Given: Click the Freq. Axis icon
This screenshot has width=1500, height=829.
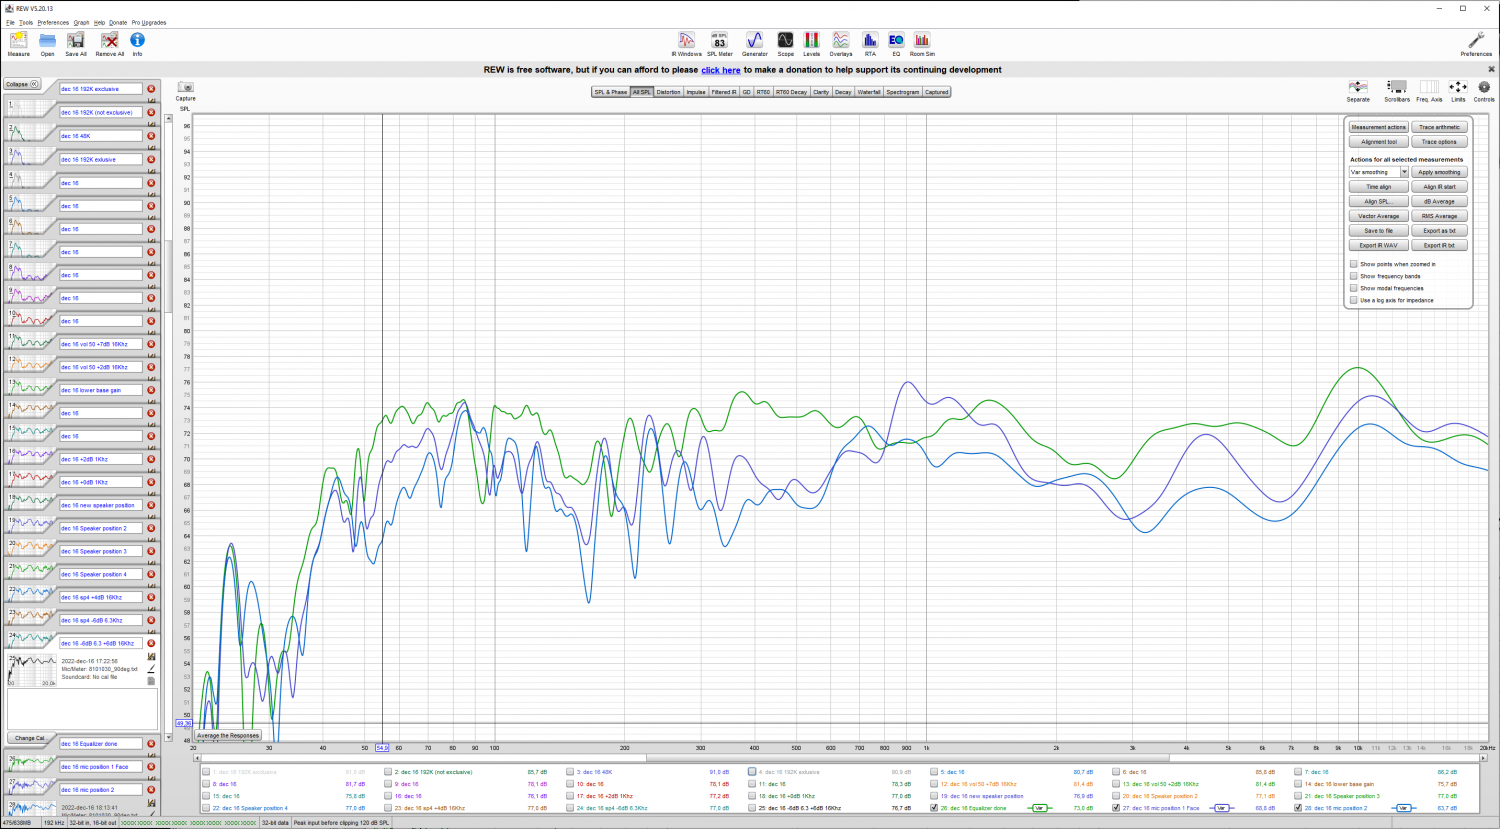Looking at the screenshot, I should (1429, 87).
